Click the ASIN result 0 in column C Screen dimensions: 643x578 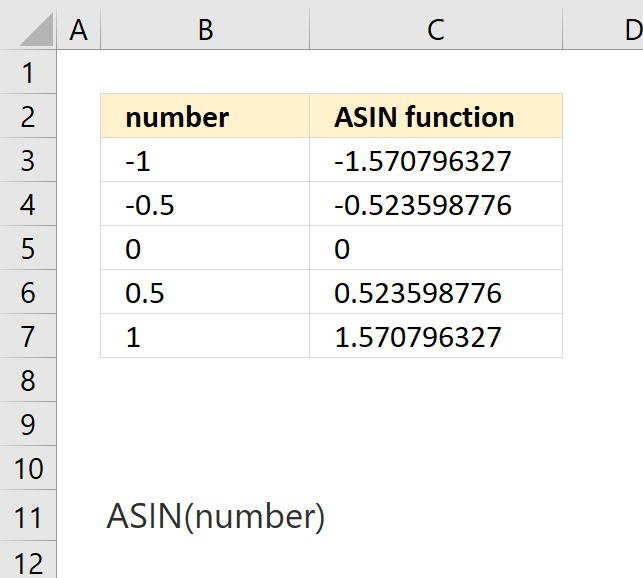pyautogui.click(x=436, y=248)
